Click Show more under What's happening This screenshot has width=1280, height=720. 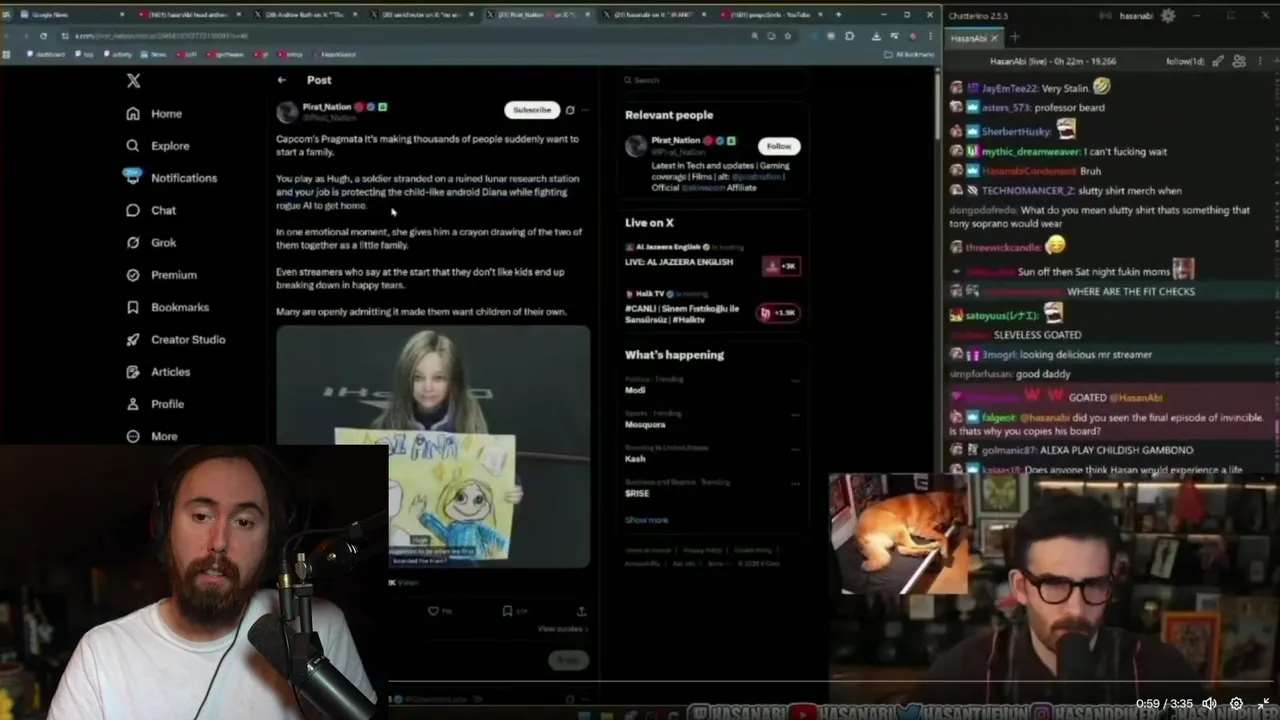point(646,520)
